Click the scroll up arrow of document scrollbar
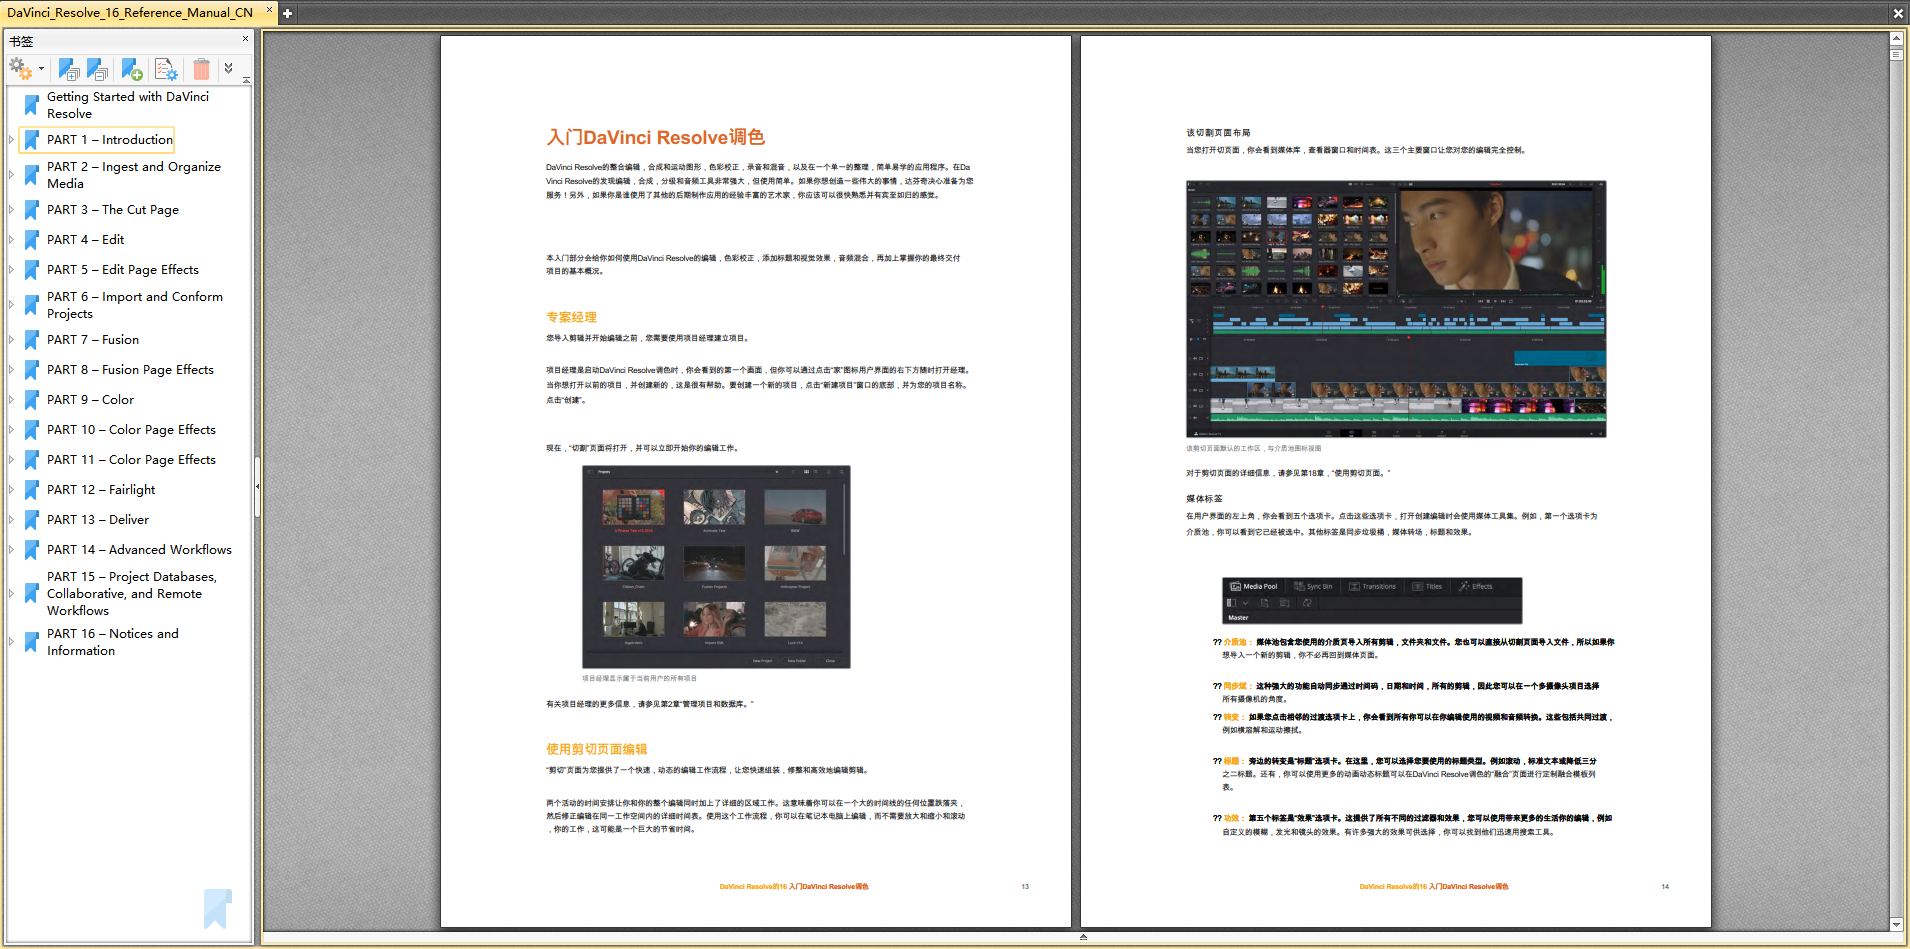 point(1896,38)
